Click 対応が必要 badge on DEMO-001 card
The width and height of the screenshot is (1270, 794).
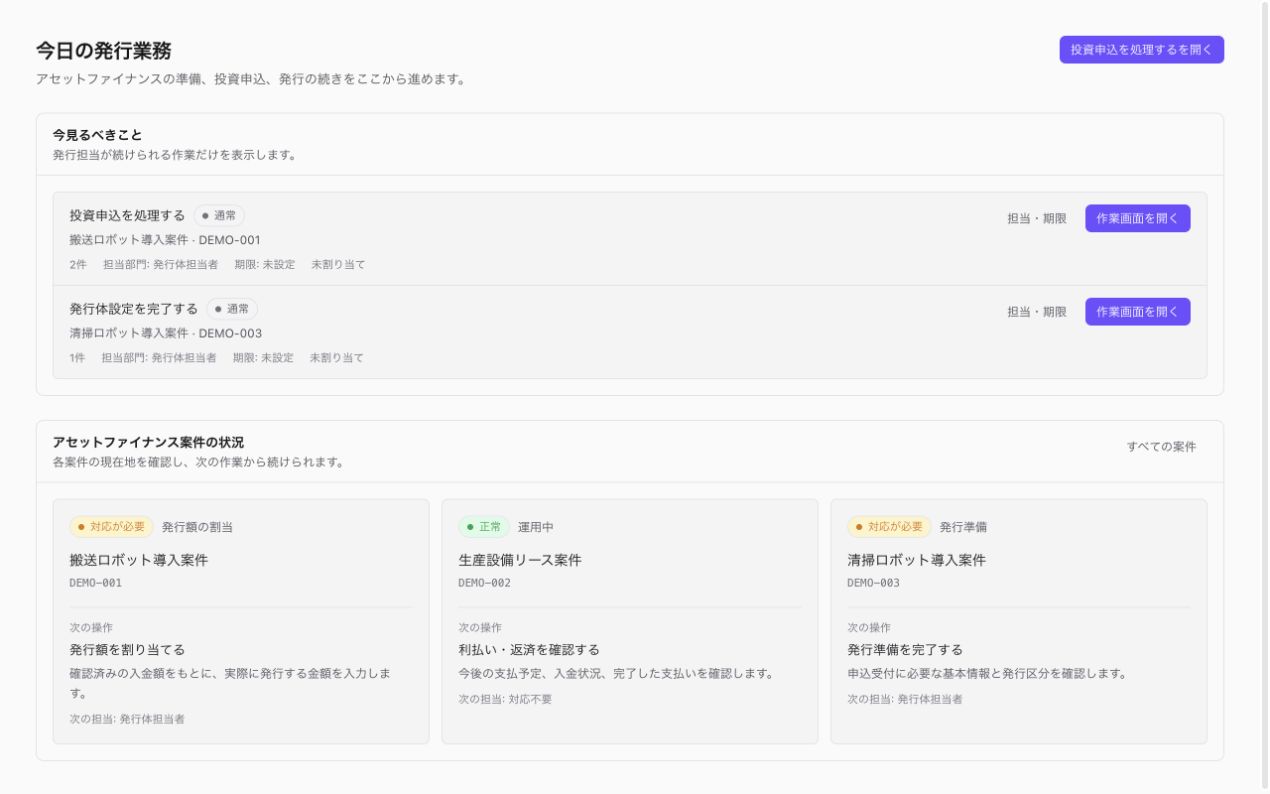pyautogui.click(x=111, y=526)
